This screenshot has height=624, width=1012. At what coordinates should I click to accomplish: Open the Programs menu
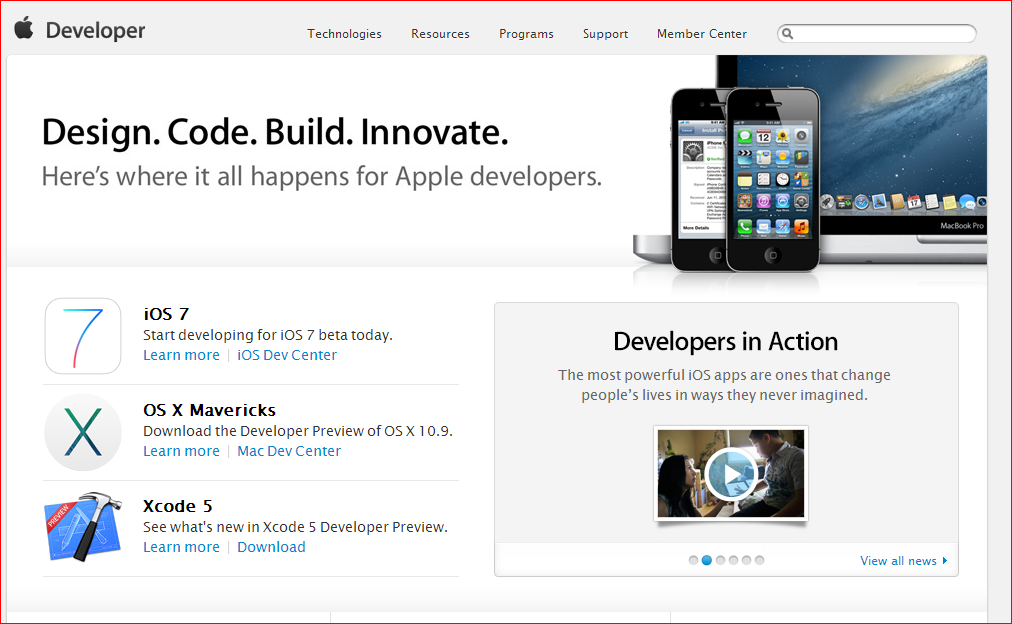point(526,34)
